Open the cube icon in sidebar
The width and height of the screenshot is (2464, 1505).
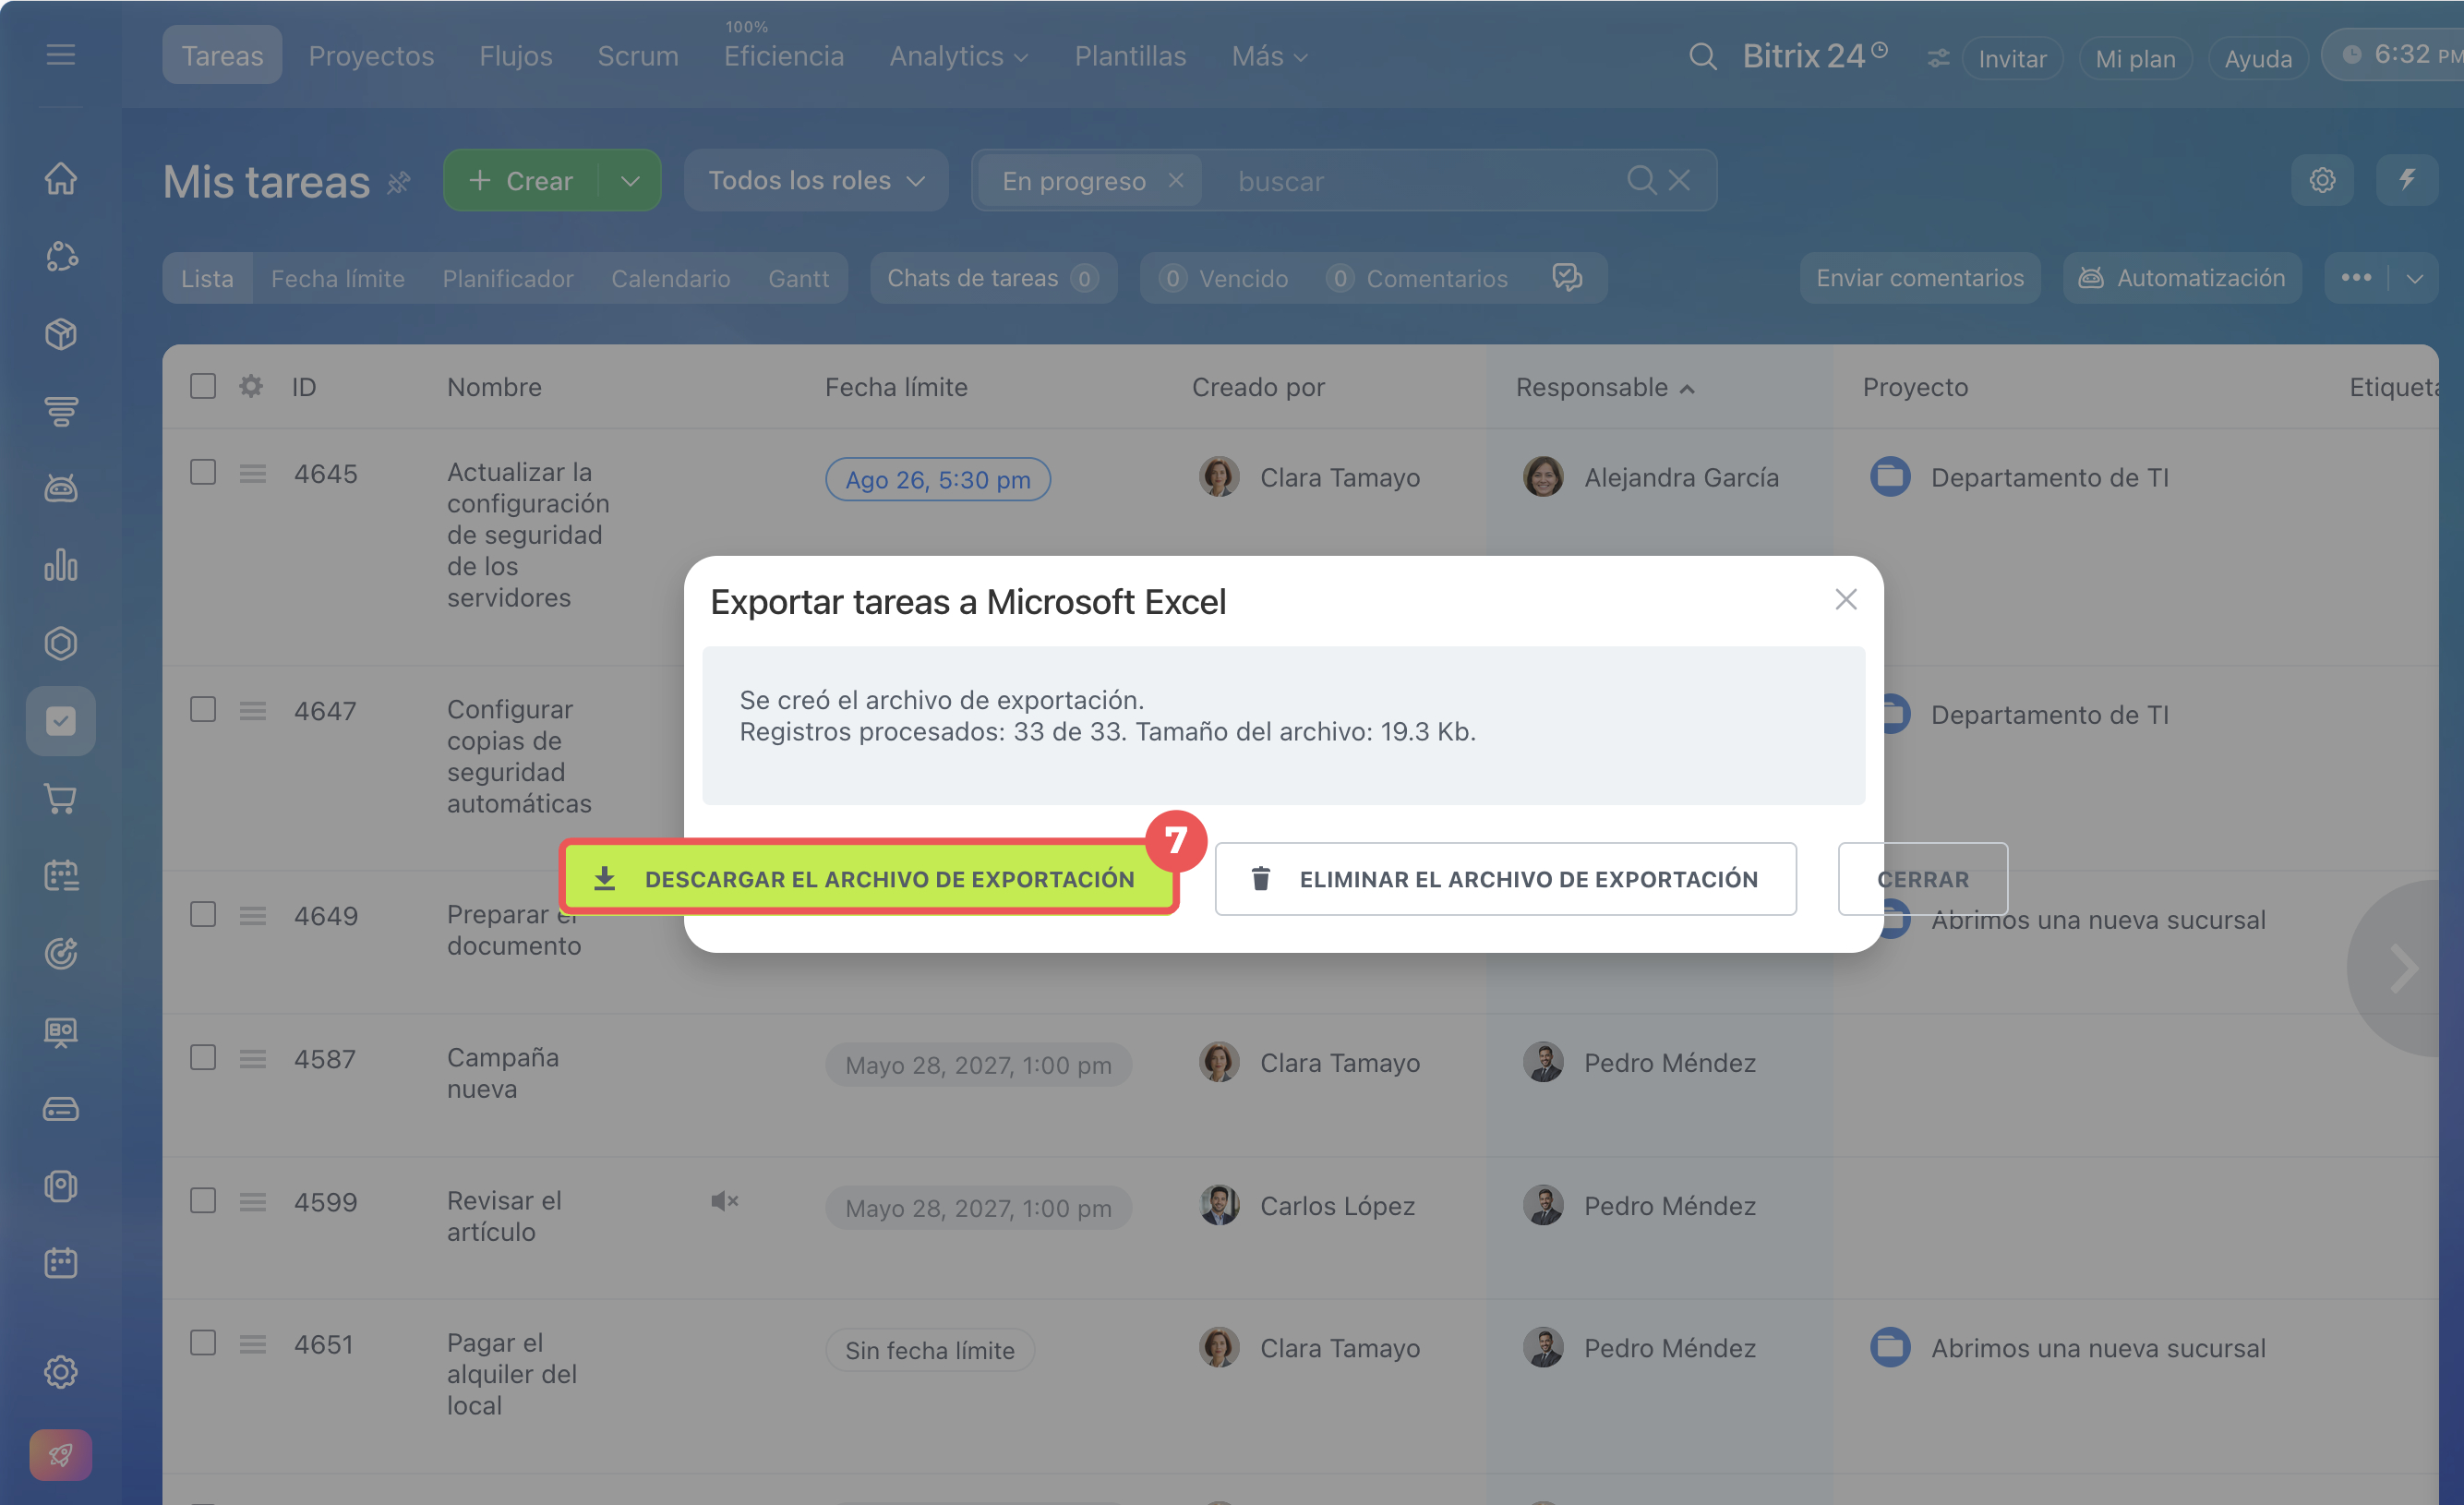(61, 334)
